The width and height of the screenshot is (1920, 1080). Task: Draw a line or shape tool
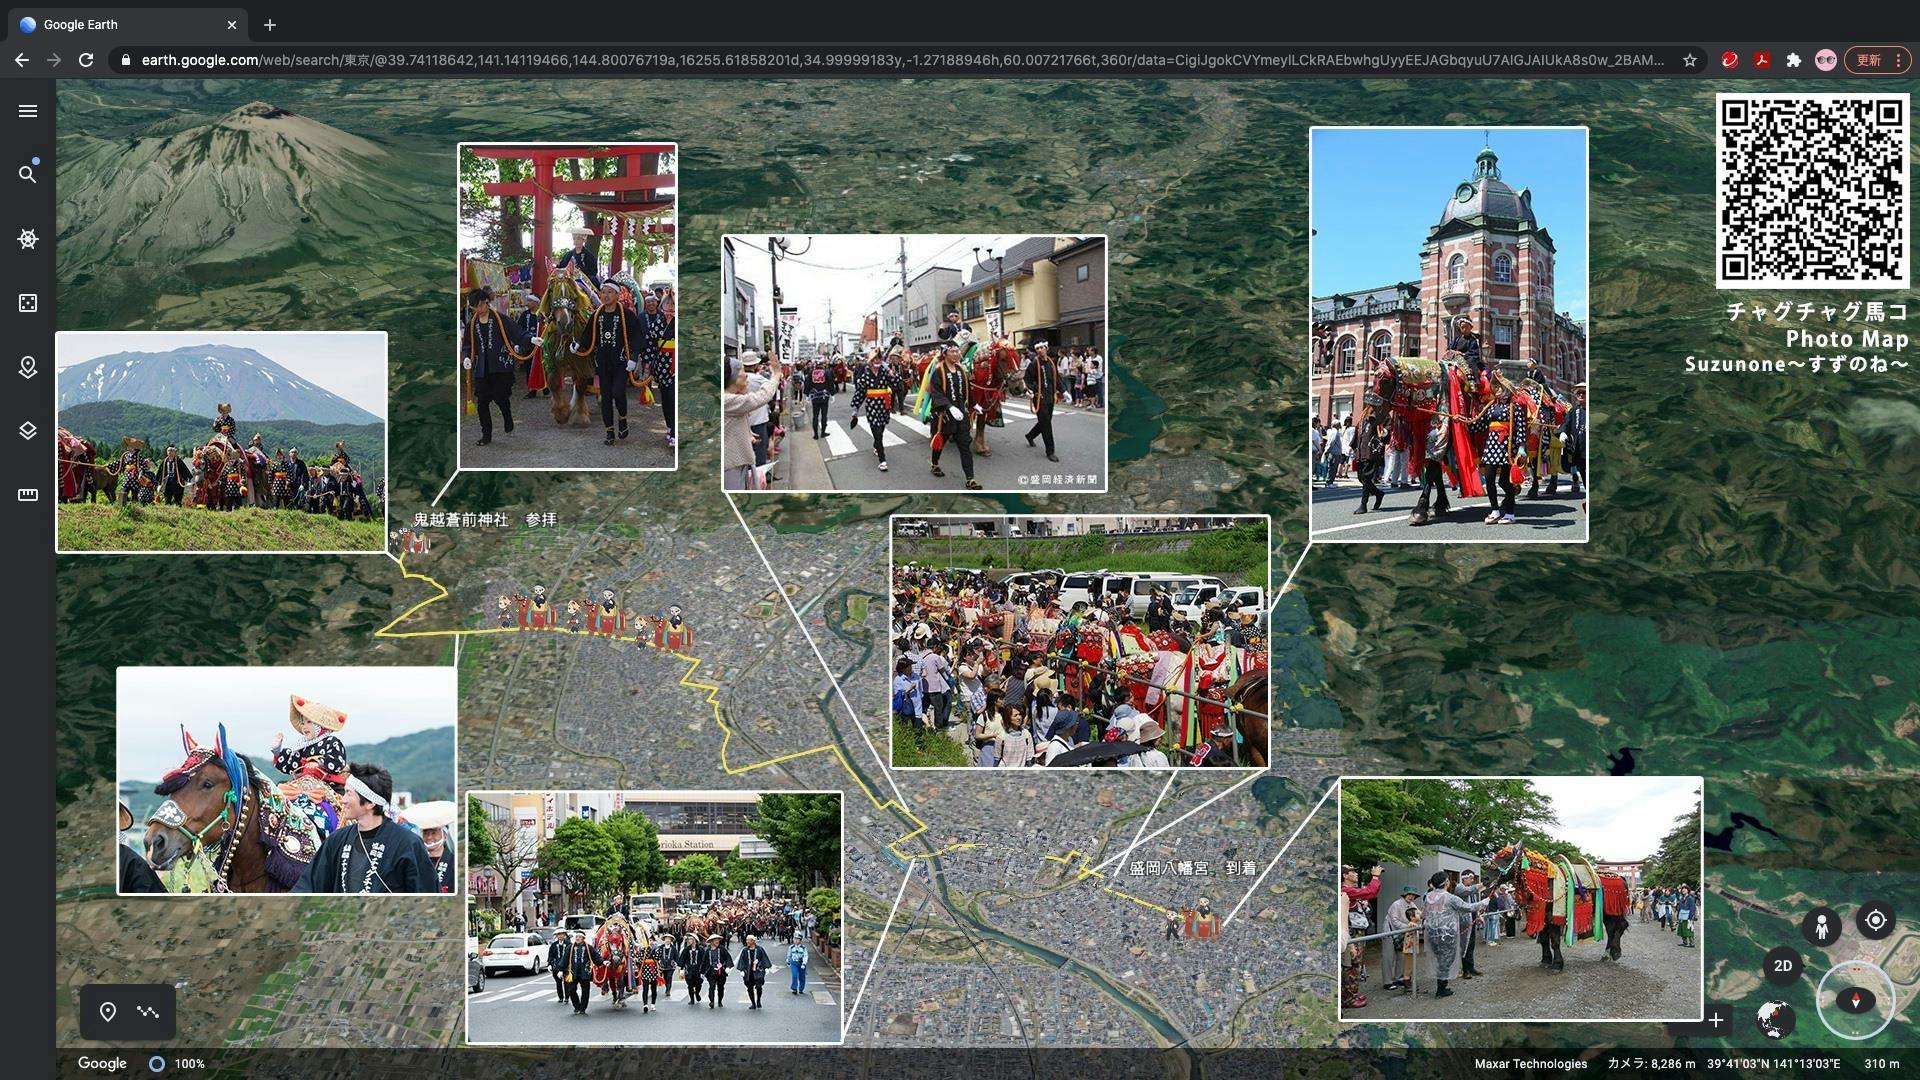pyautogui.click(x=149, y=1012)
